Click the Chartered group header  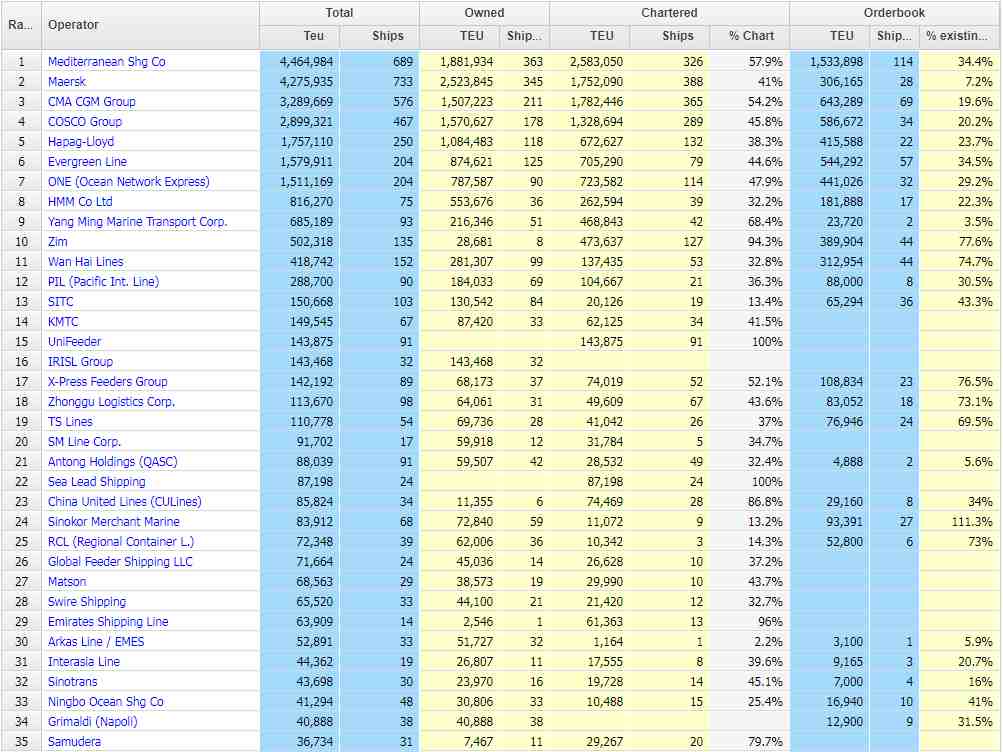(x=669, y=13)
